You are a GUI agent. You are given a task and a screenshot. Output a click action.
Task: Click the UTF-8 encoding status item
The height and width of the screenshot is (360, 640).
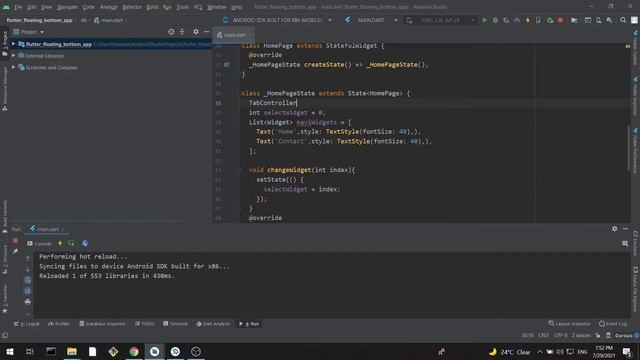[x=560, y=335]
